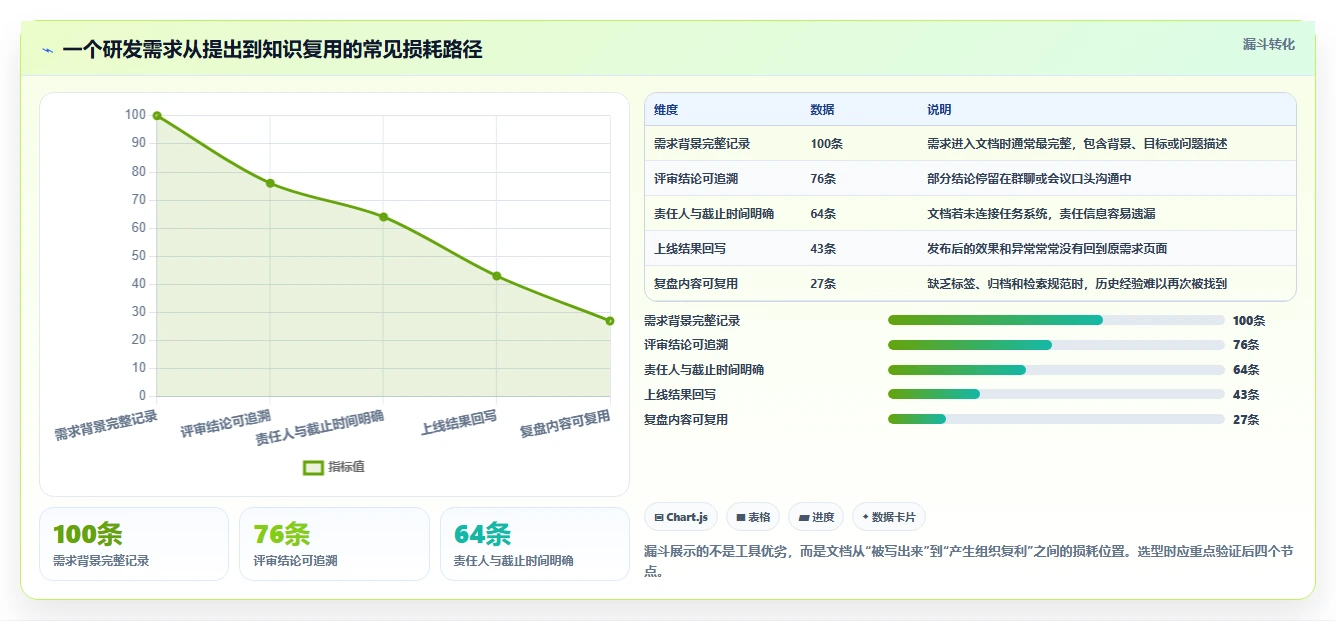Click the footer note starting 漏斗展示的不是工具优劣

click(x=969, y=562)
